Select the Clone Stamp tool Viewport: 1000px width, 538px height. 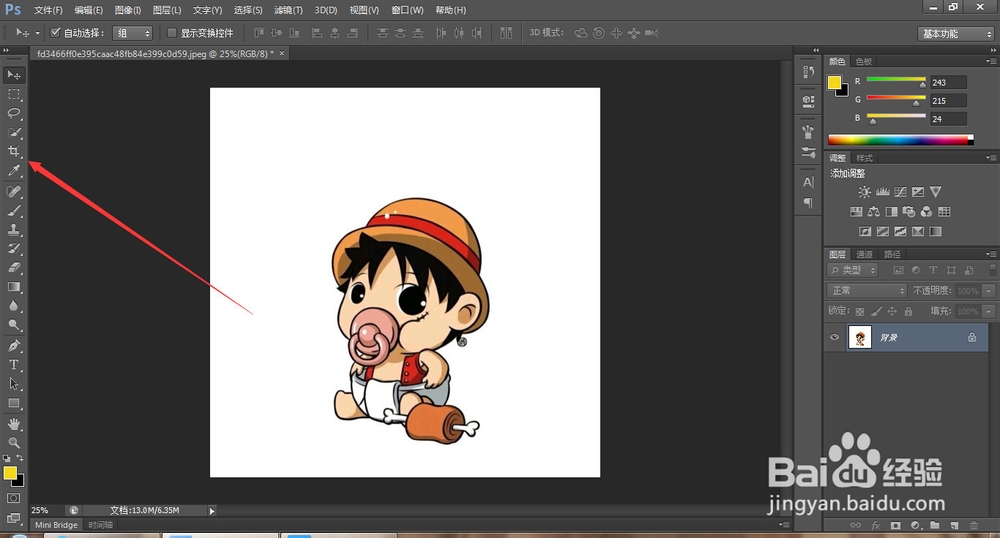click(13, 229)
